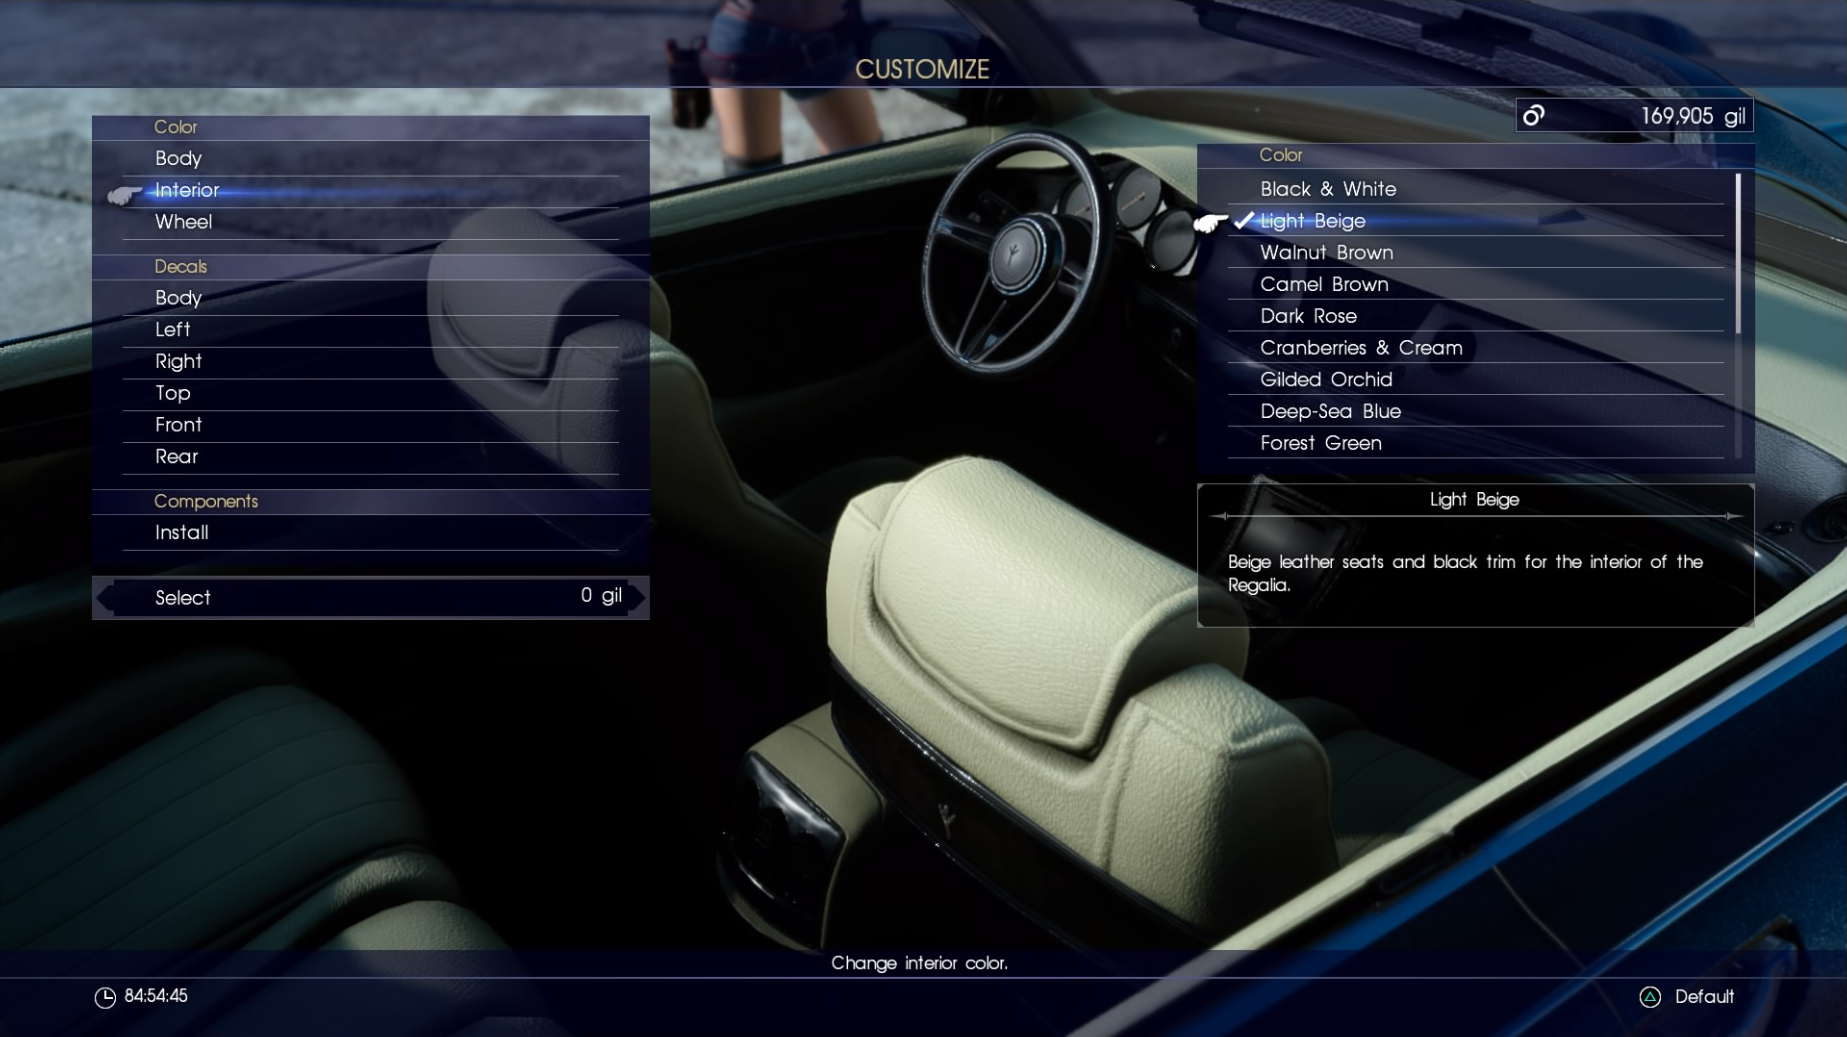1847x1037 pixels.
Task: Click the color list scrollbar
Action: pyautogui.click(x=1738, y=254)
